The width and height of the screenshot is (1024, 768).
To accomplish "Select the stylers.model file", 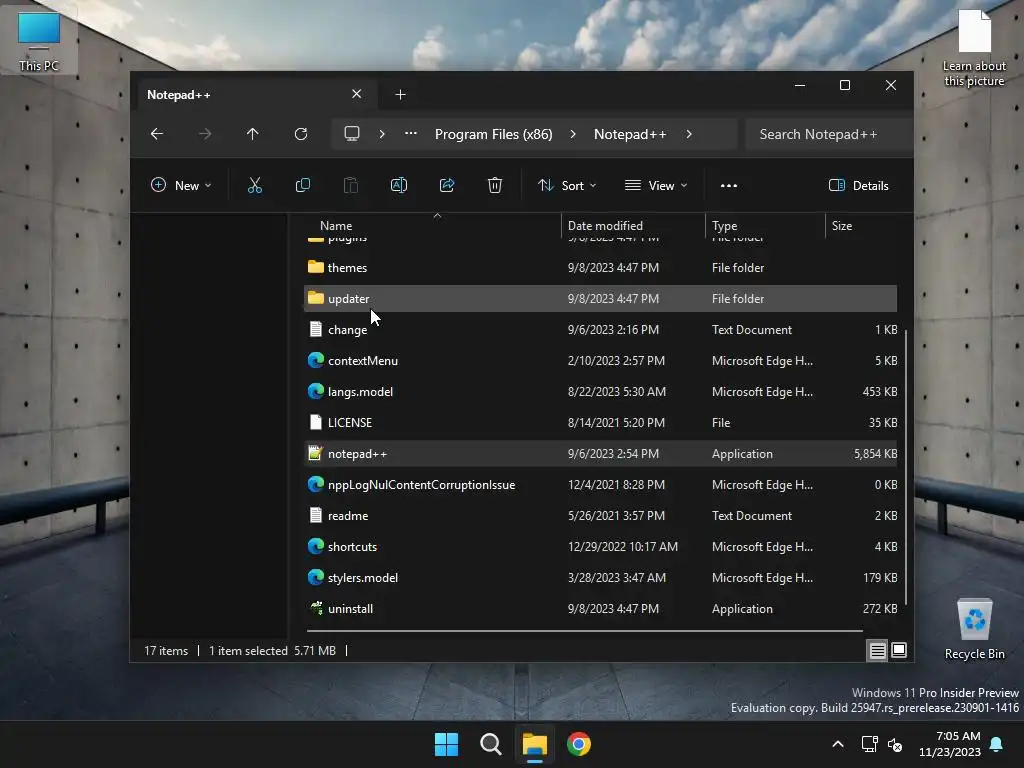I will 601,577.
